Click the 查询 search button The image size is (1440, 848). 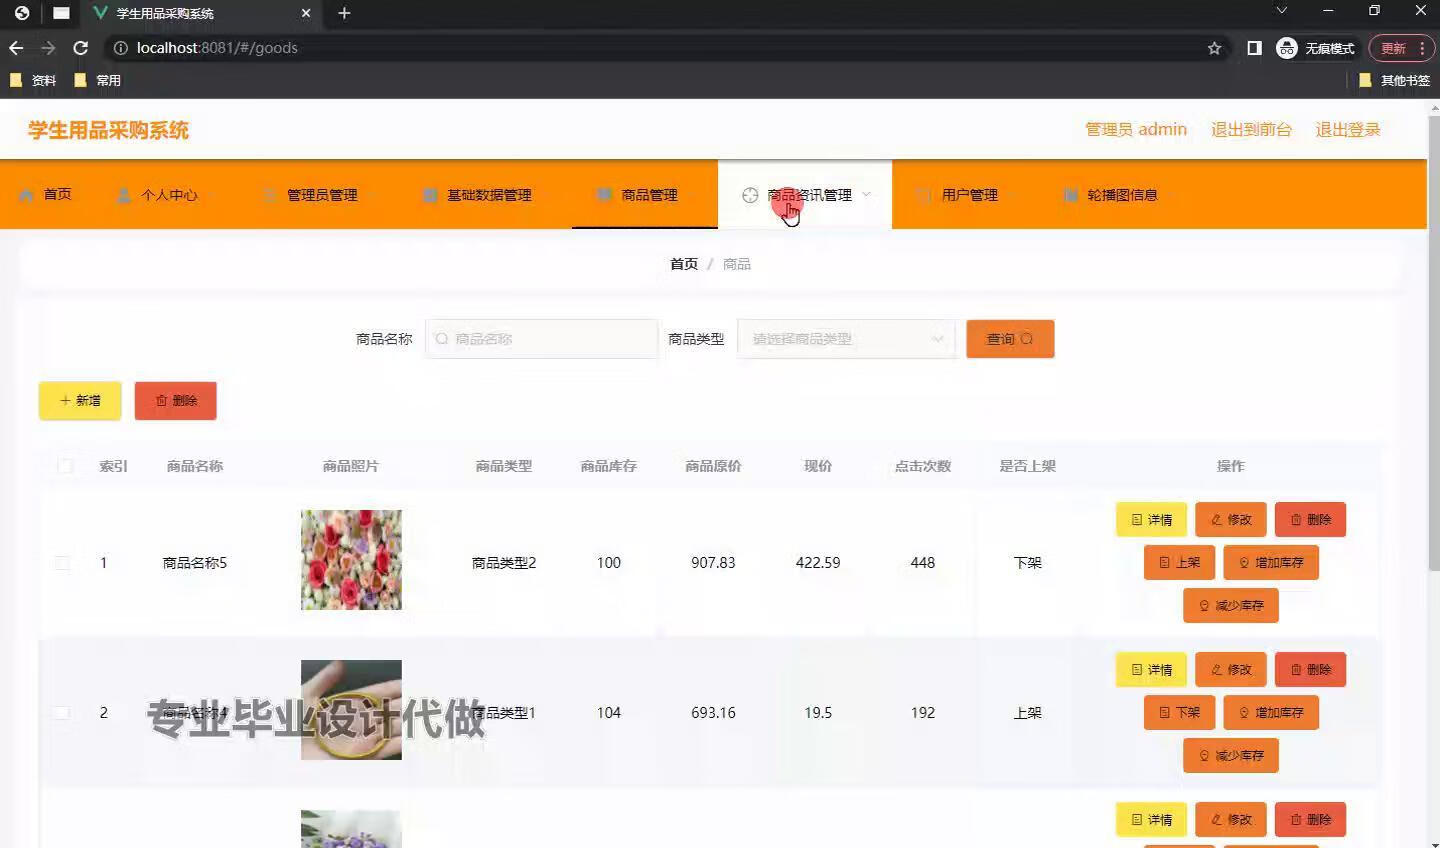[x=1010, y=339]
